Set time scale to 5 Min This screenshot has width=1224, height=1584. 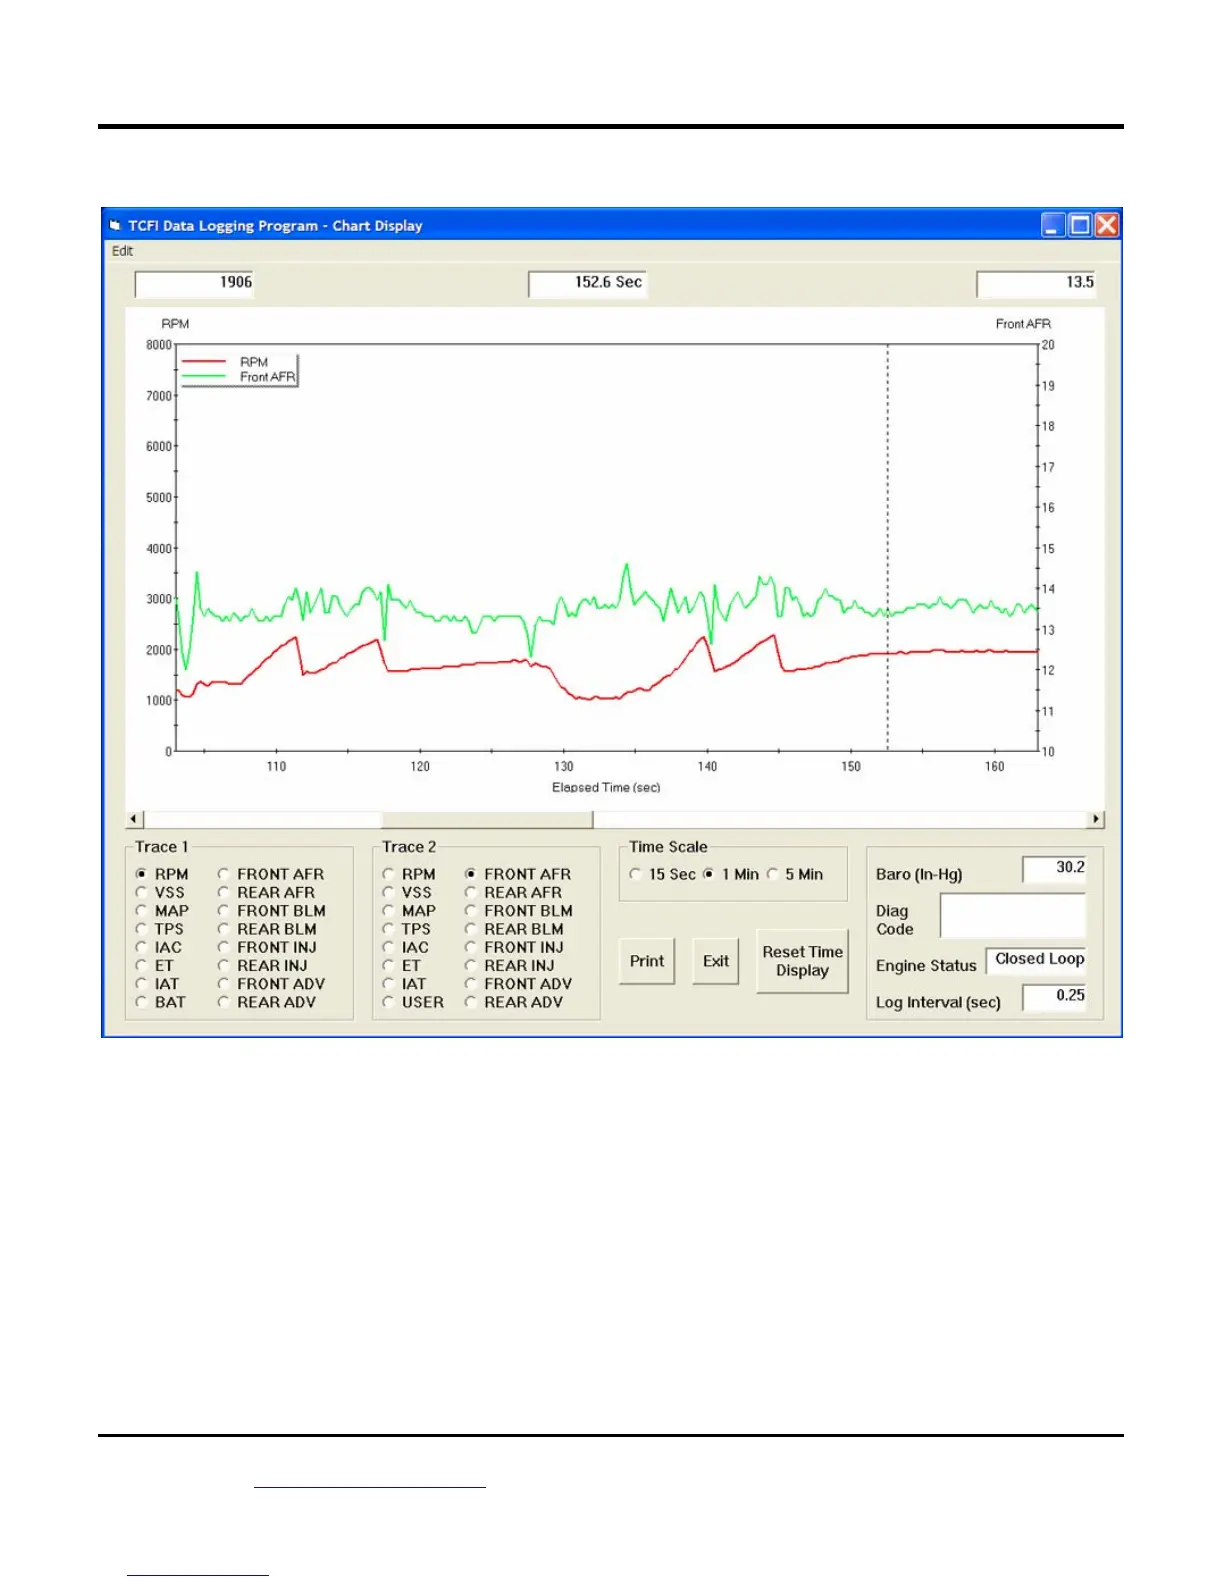pyautogui.click(x=772, y=874)
